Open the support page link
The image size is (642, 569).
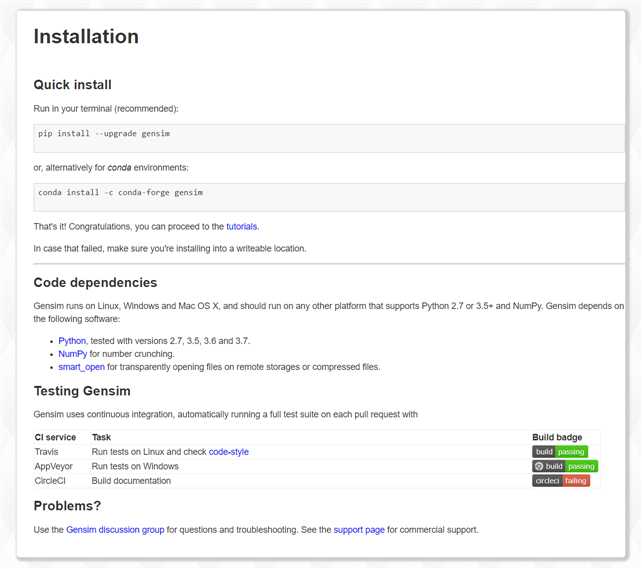click(x=359, y=530)
